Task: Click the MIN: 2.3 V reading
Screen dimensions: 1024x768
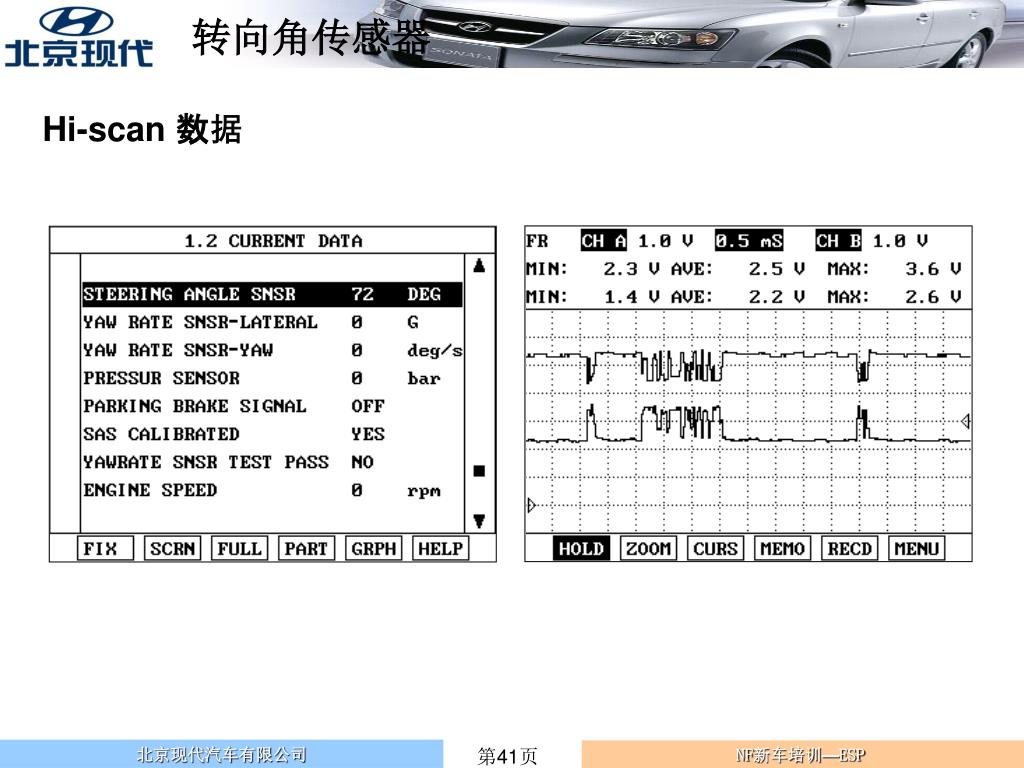Action: 592,269
